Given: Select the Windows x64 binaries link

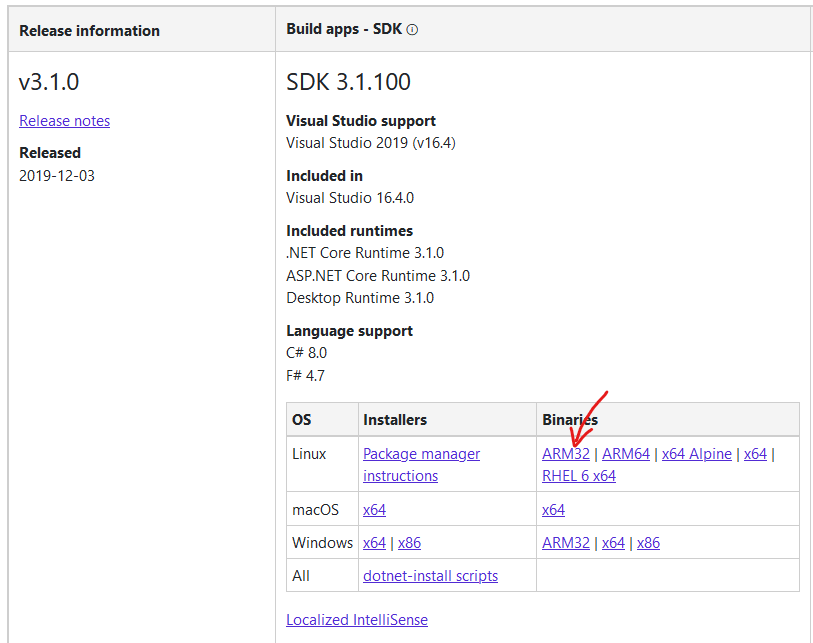Looking at the screenshot, I should tap(613, 543).
